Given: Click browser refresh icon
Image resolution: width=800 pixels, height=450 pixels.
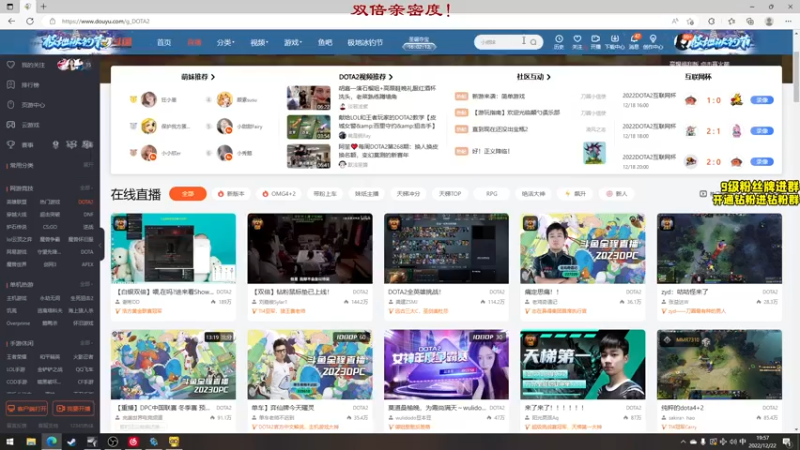Looking at the screenshot, I should 30,21.
